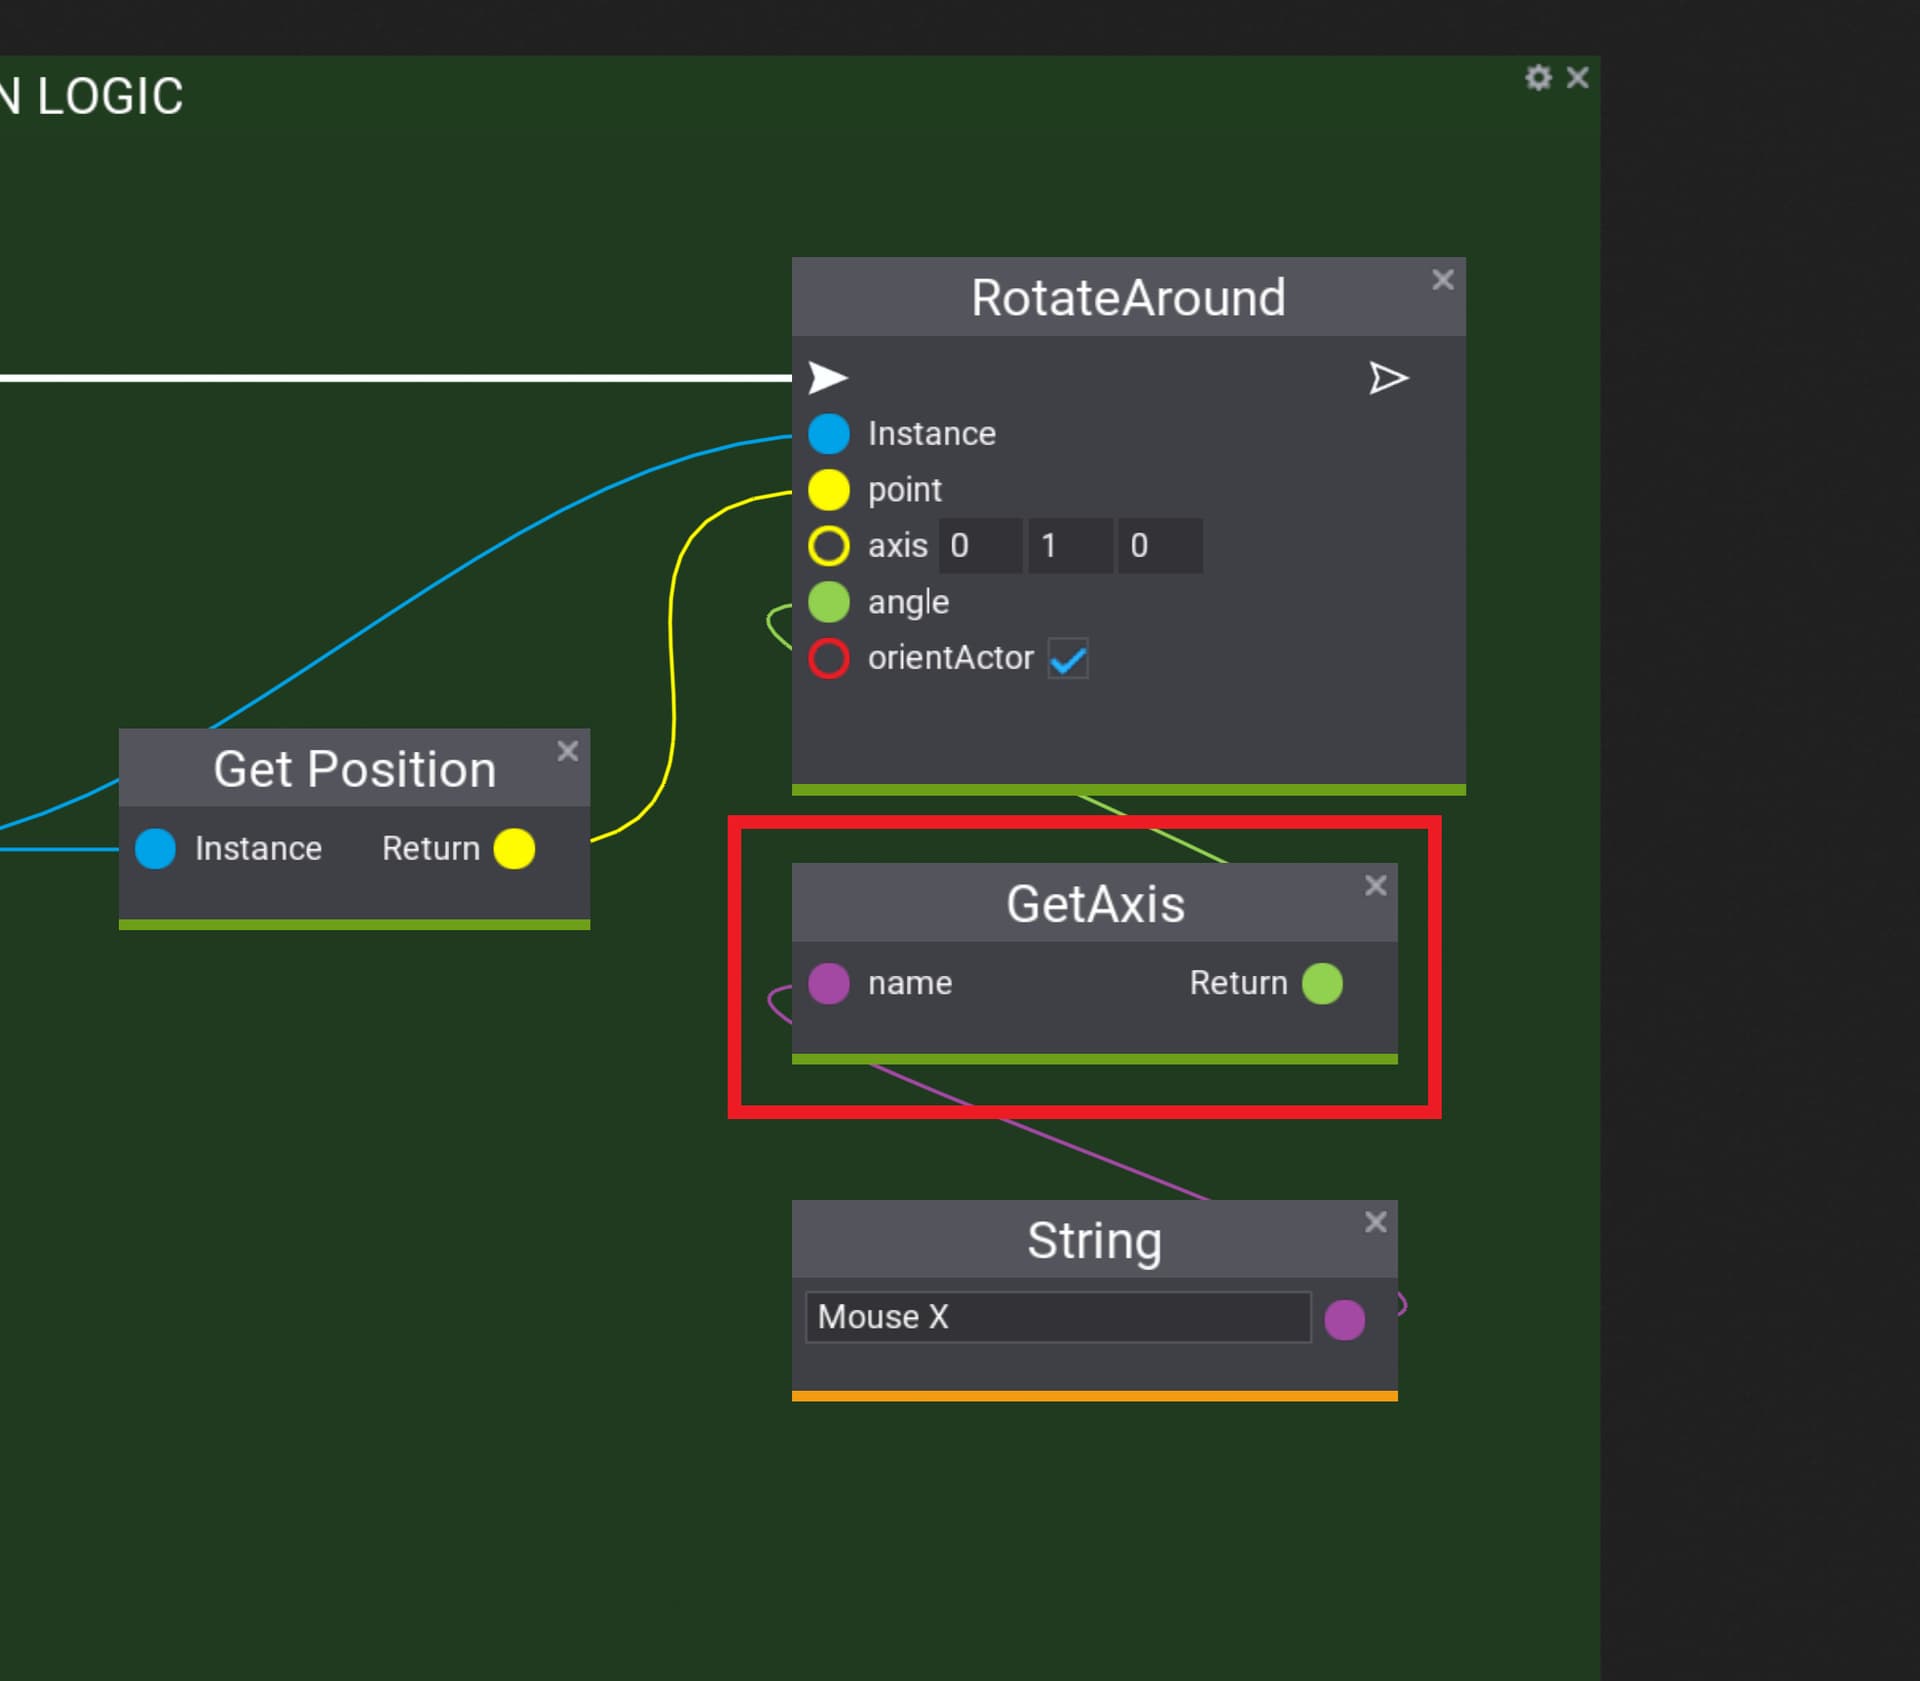The image size is (1920, 1681).
Task: Click the yellow point pin on RotateAround
Action: click(x=829, y=490)
